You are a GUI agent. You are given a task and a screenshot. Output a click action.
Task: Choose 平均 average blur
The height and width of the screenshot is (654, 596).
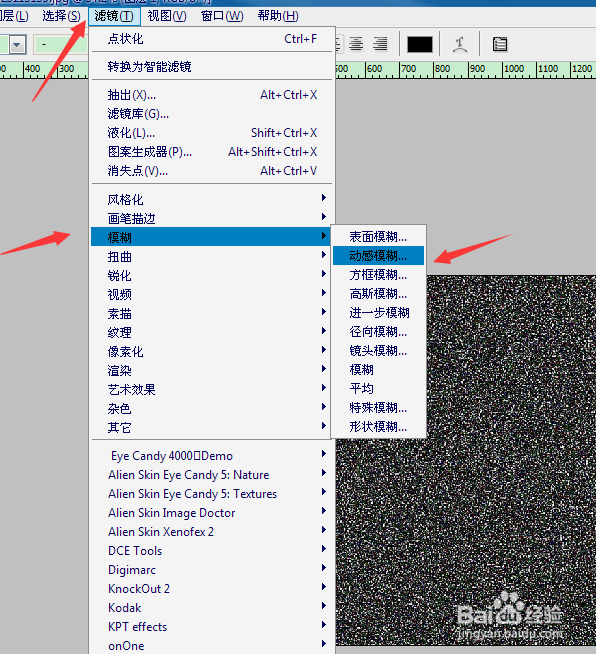378,388
